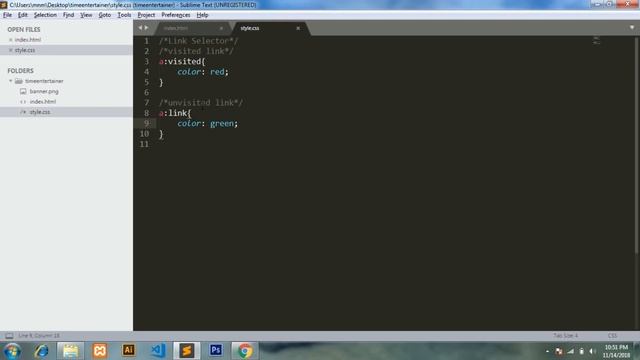This screenshot has width=640, height=360.
Task: Open the Selection menu
Action: tap(45, 15)
